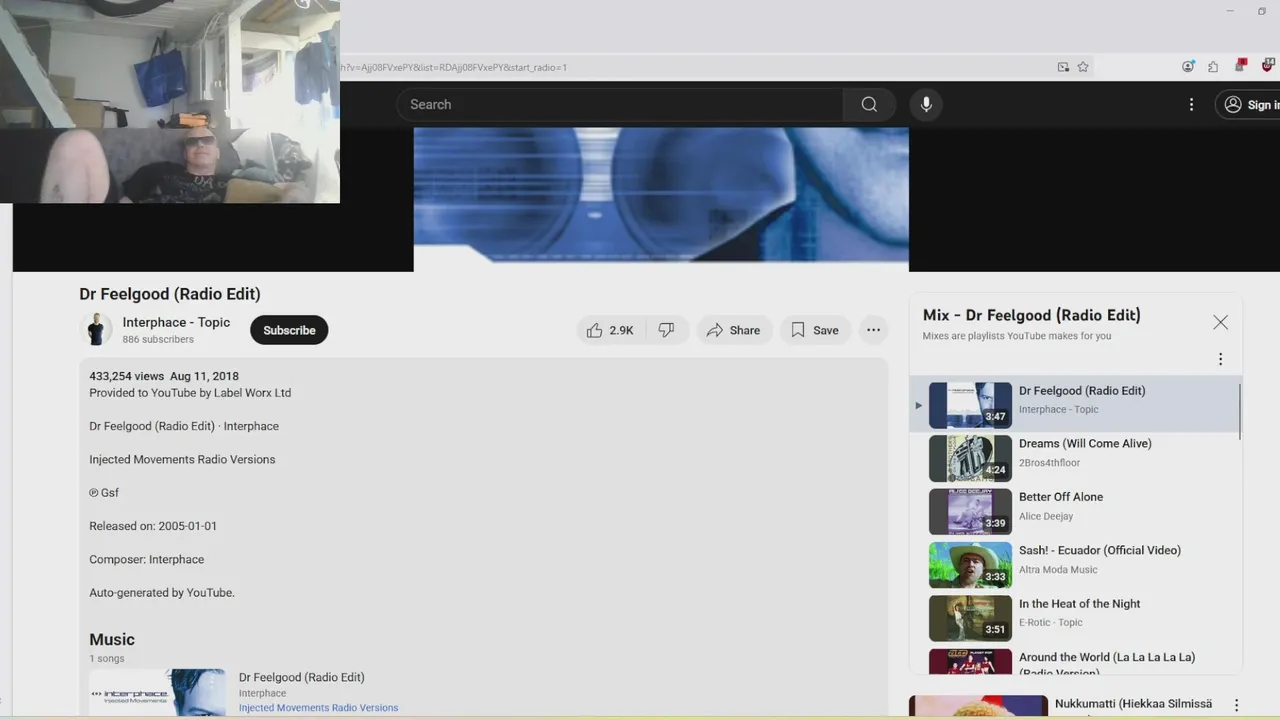Click the Interphase album art thumbnail
Viewport: 1280px width, 720px height.
157,692
